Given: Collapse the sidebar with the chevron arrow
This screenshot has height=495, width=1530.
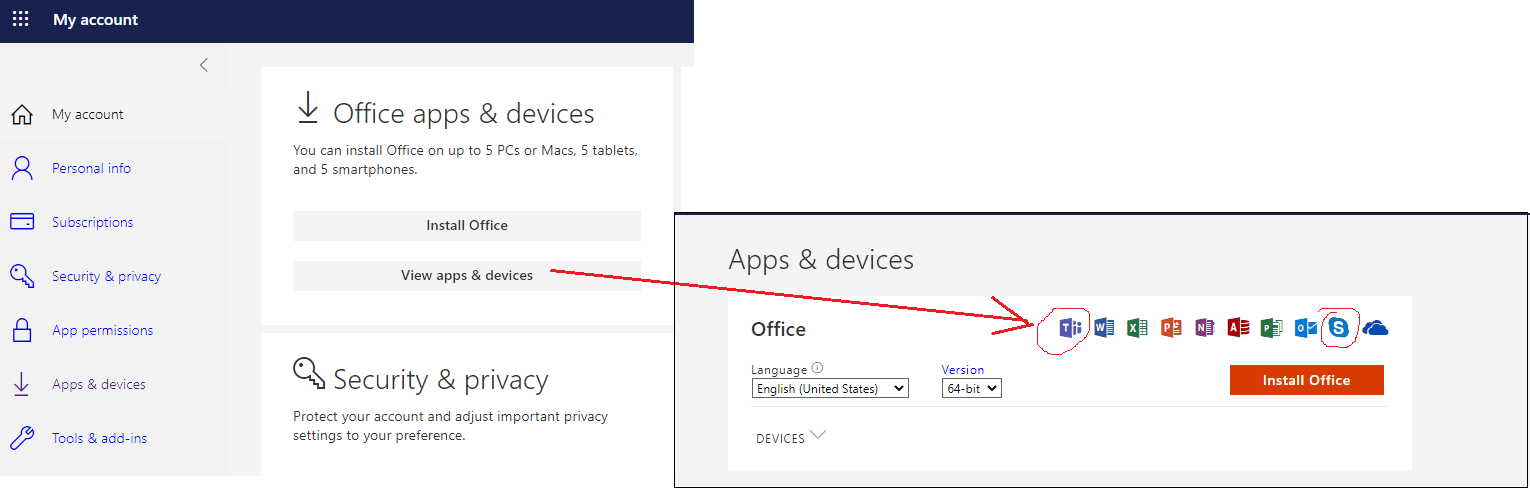Looking at the screenshot, I should [204, 65].
